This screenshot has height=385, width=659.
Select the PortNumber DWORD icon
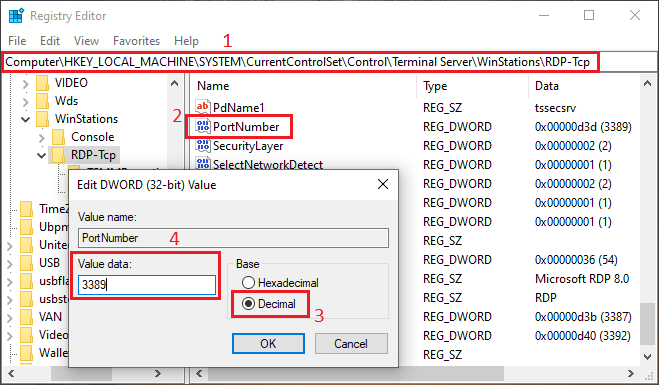click(203, 126)
